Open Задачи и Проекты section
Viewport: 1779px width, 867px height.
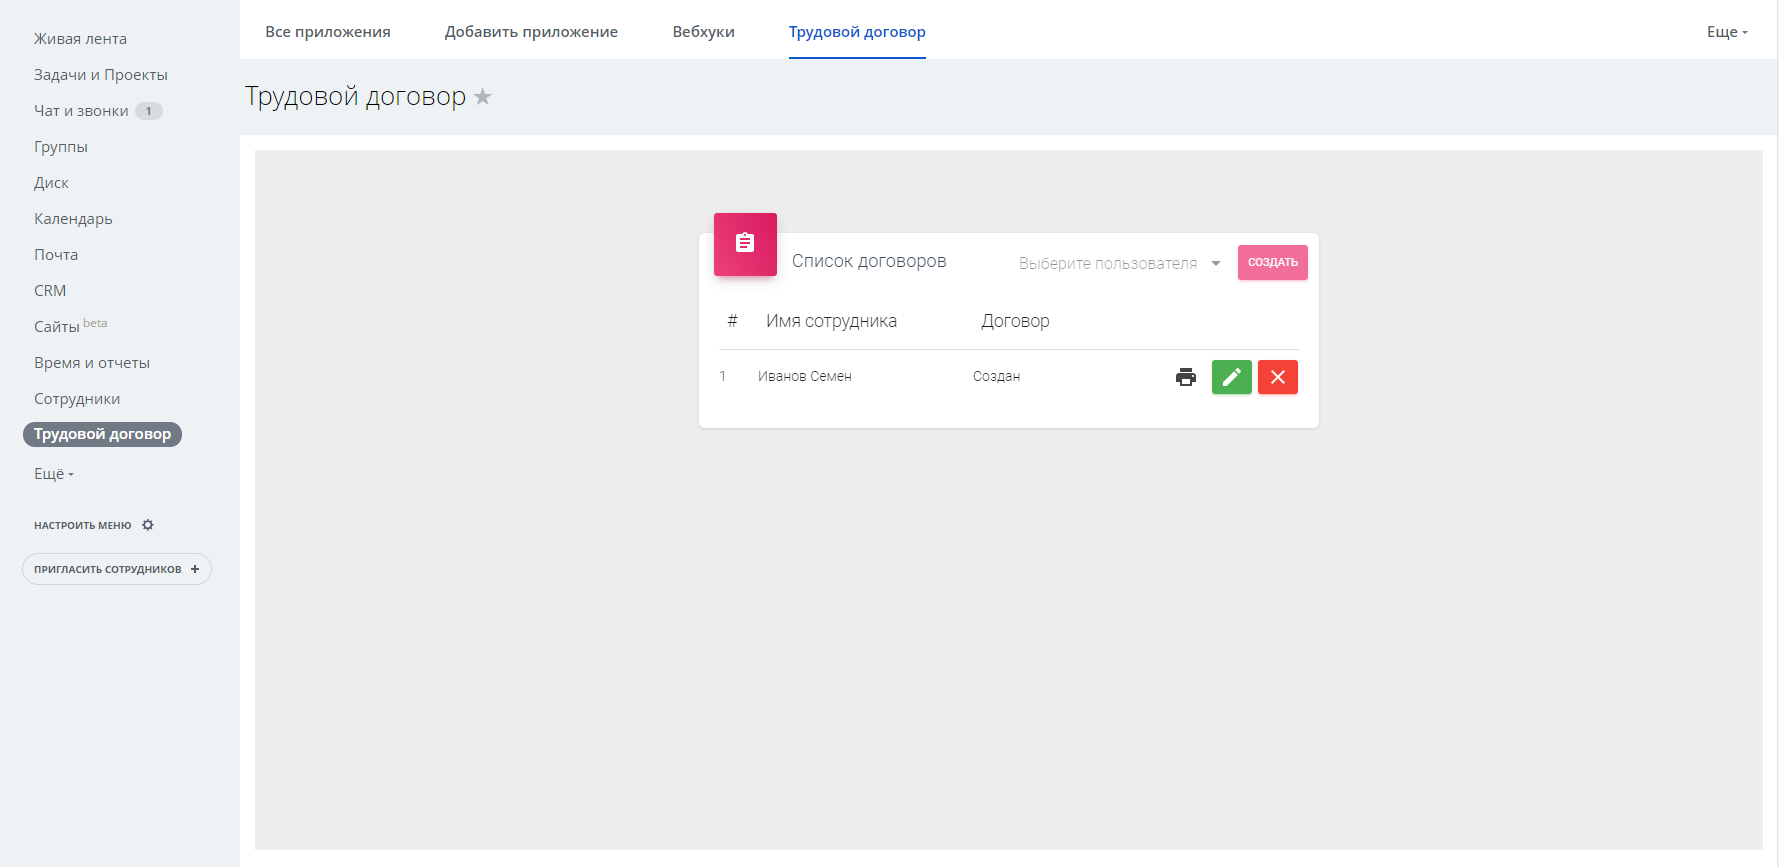click(x=100, y=75)
